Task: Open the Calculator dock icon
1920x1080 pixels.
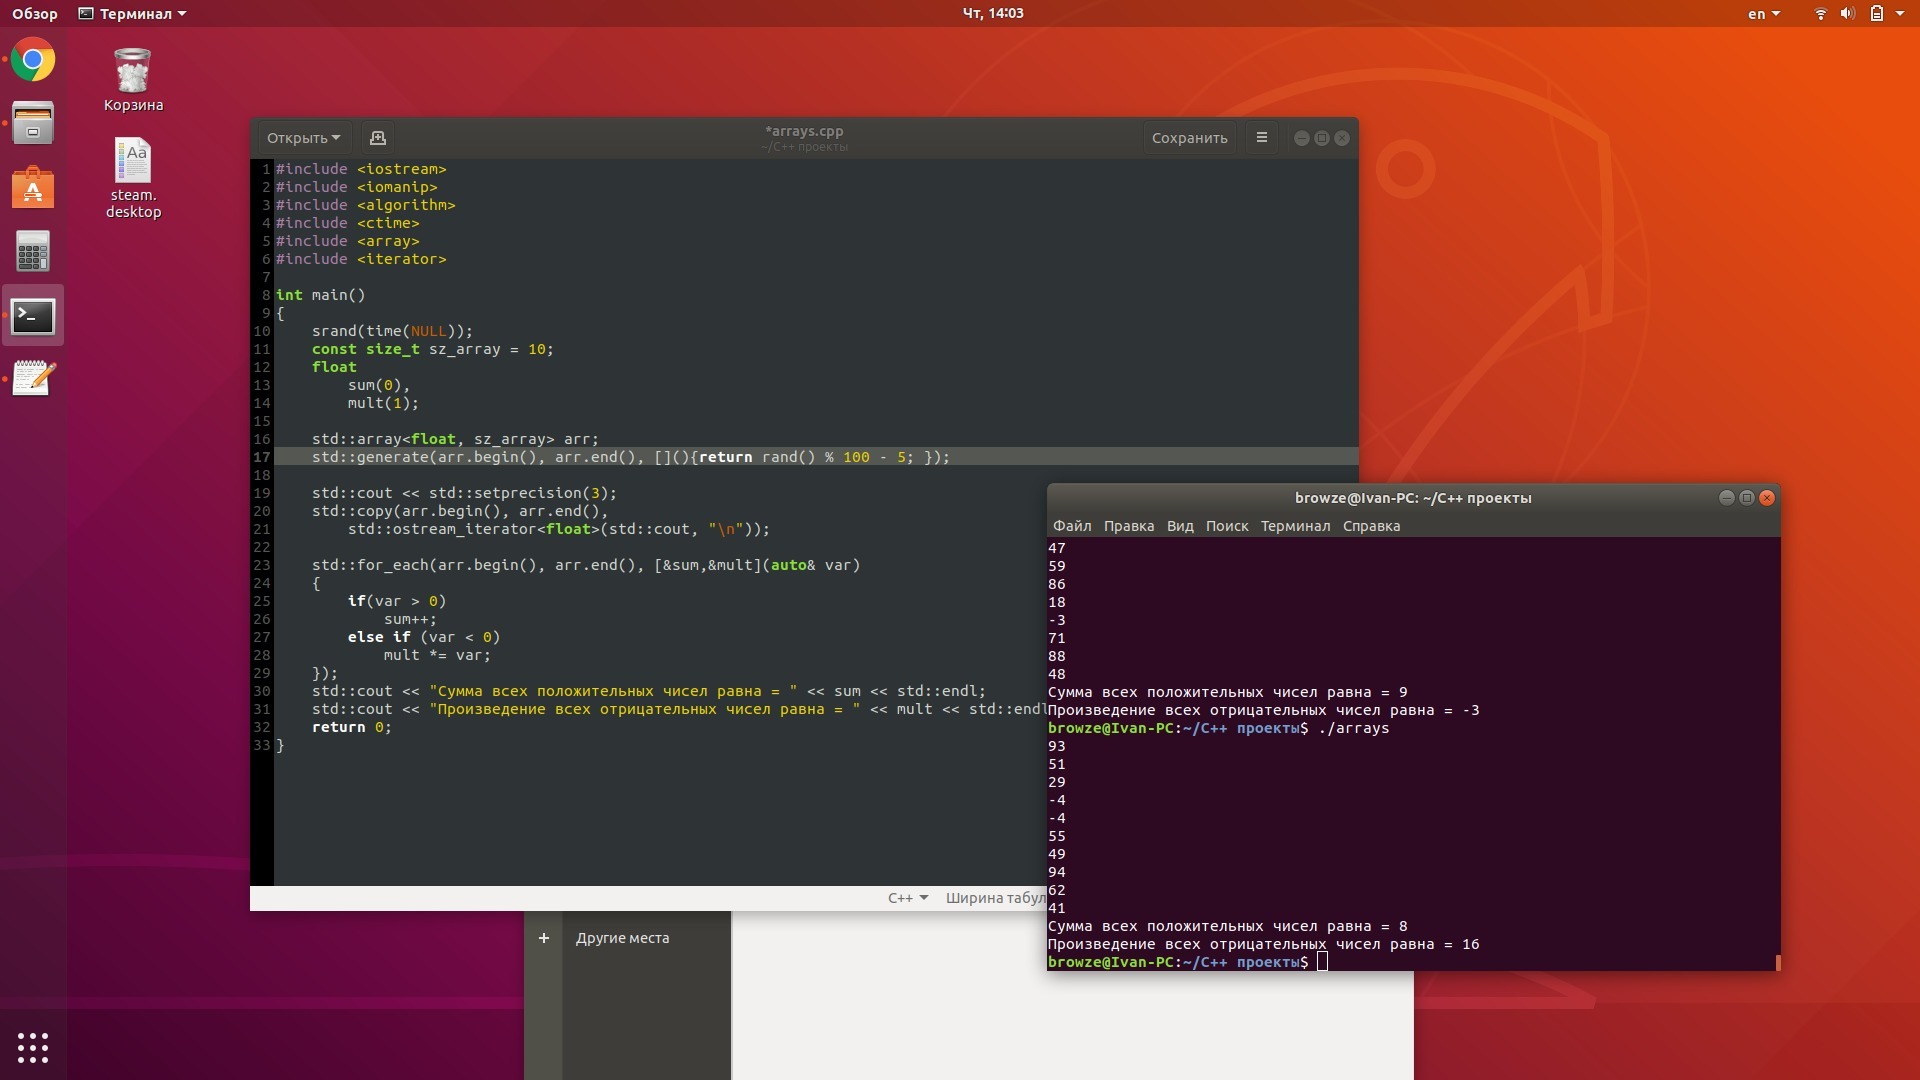Action: [x=33, y=252]
